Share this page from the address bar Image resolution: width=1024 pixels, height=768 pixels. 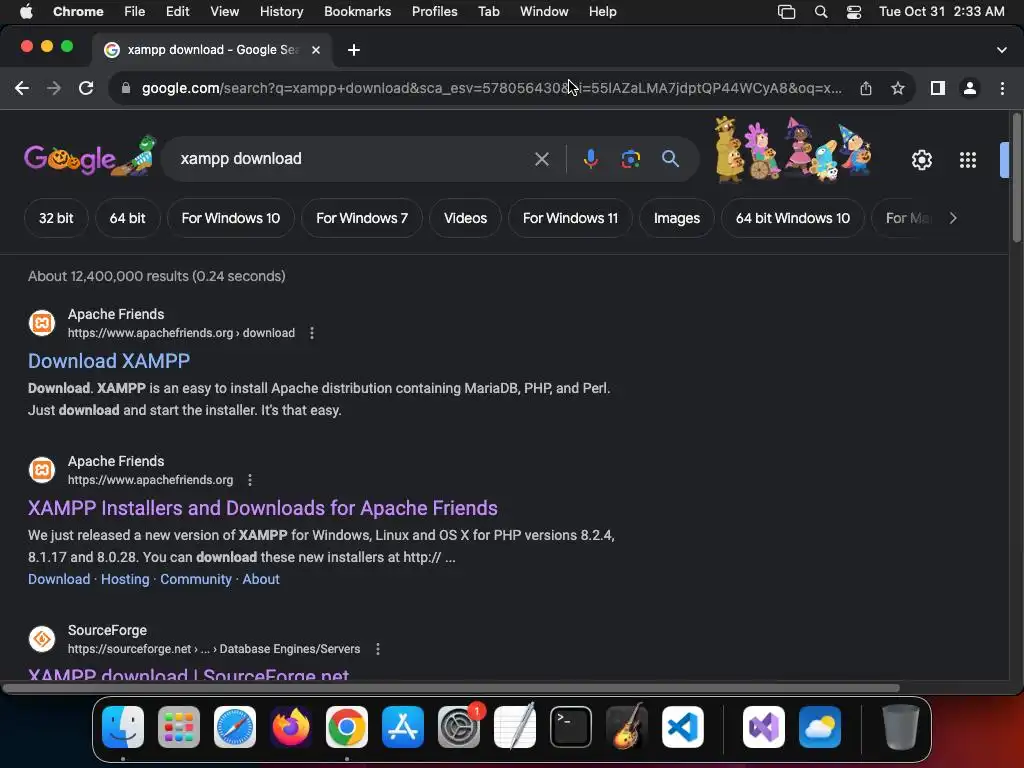click(x=866, y=88)
